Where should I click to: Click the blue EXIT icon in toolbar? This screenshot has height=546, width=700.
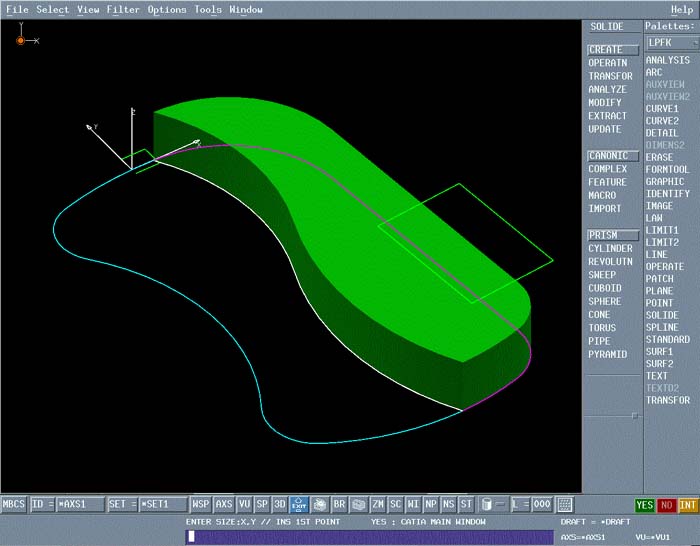(298, 505)
